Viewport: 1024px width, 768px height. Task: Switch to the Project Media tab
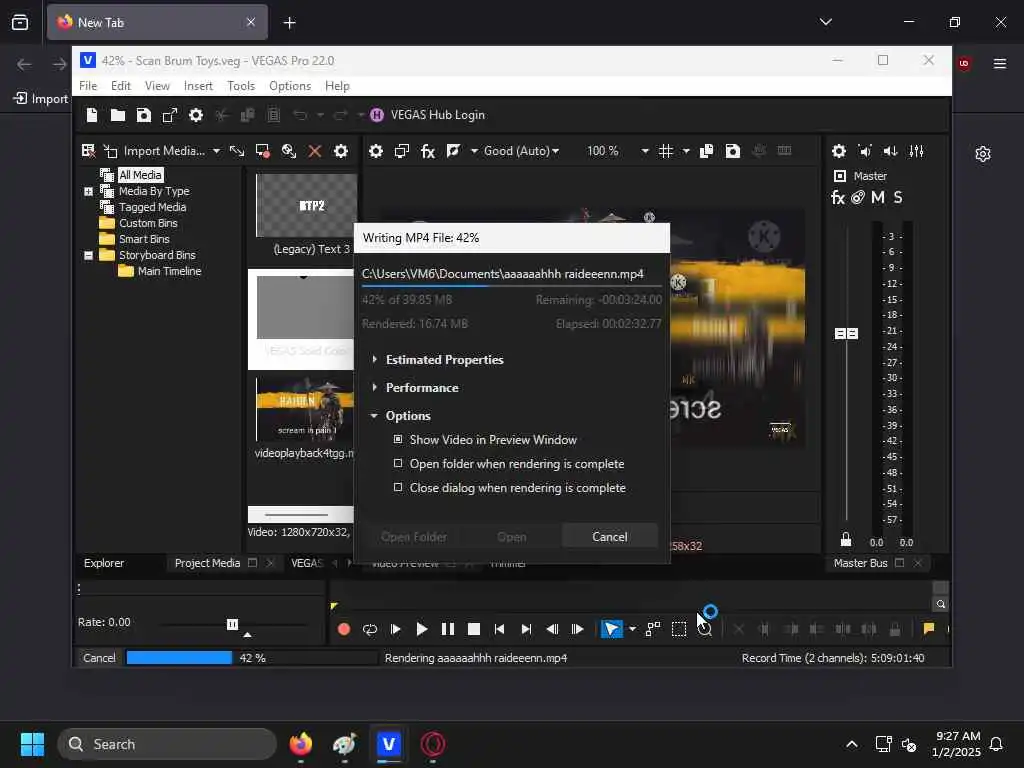207,563
